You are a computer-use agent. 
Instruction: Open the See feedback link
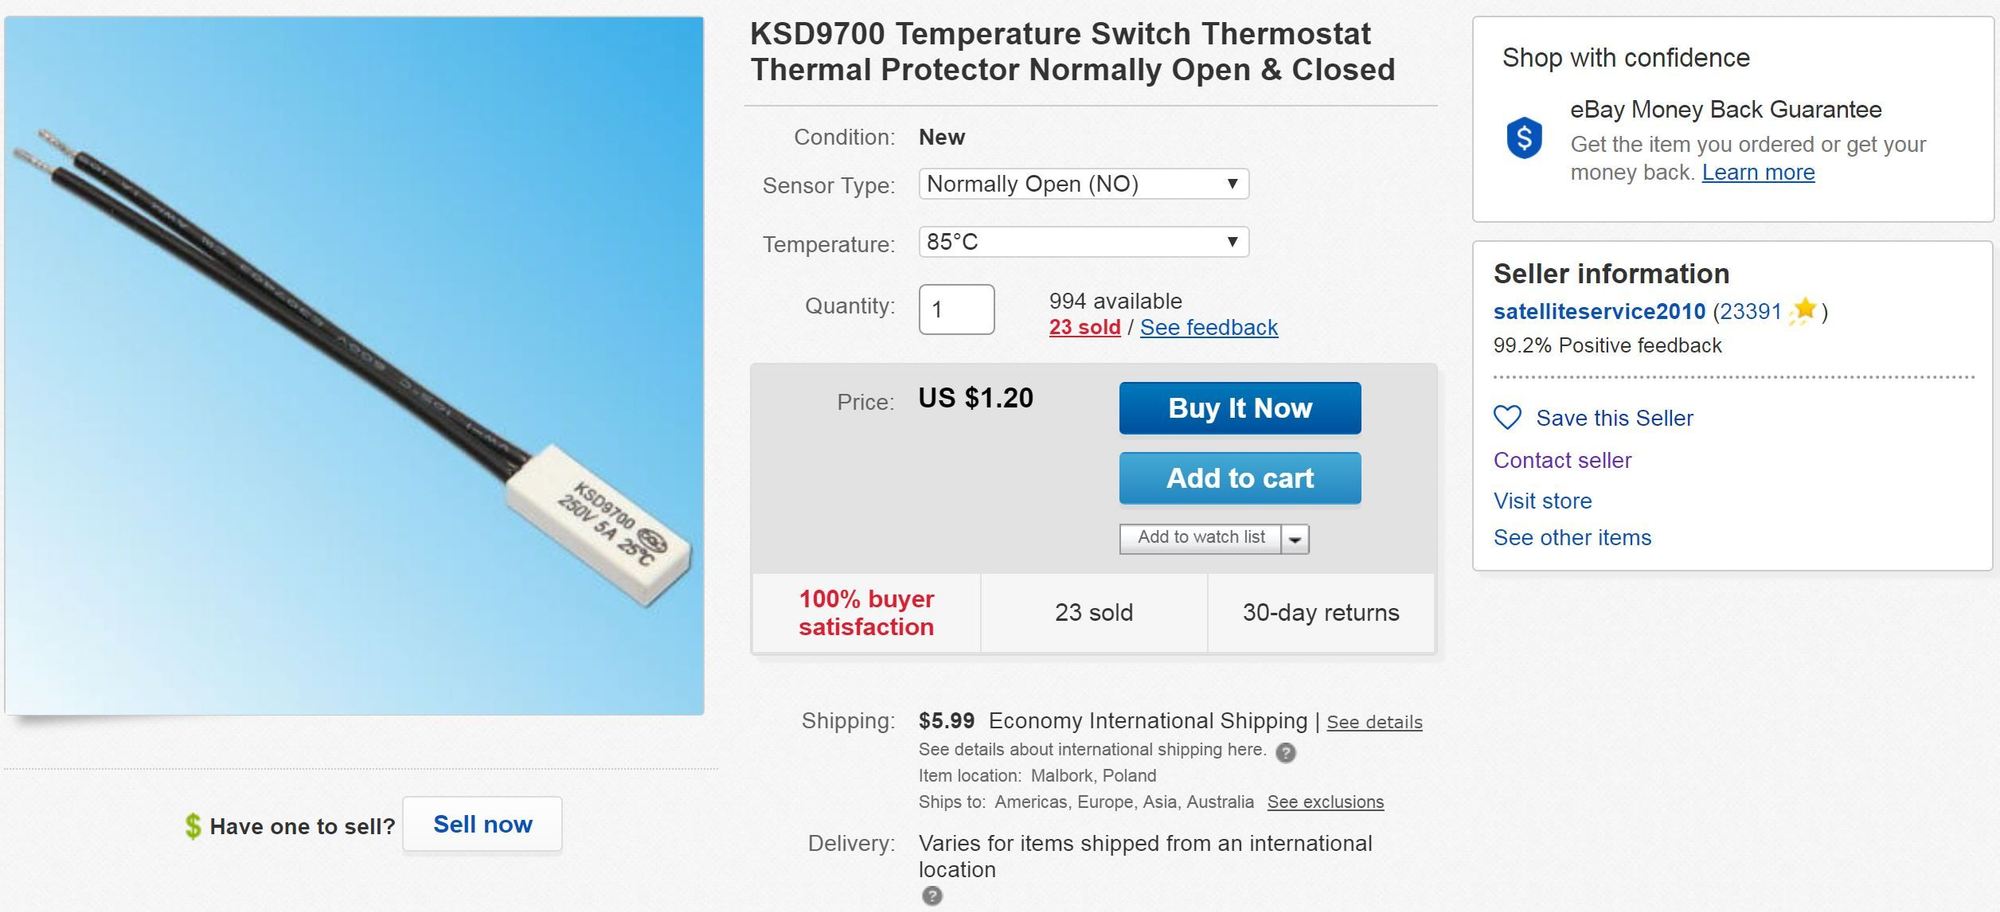click(1208, 327)
